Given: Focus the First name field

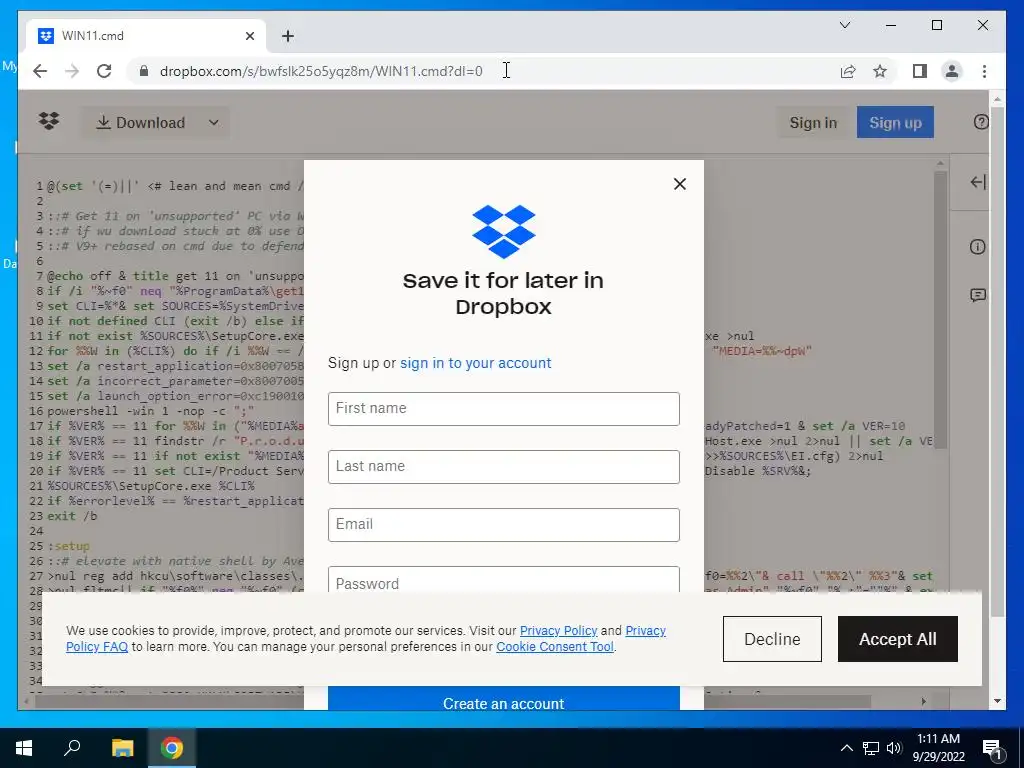Looking at the screenshot, I should (x=504, y=409).
